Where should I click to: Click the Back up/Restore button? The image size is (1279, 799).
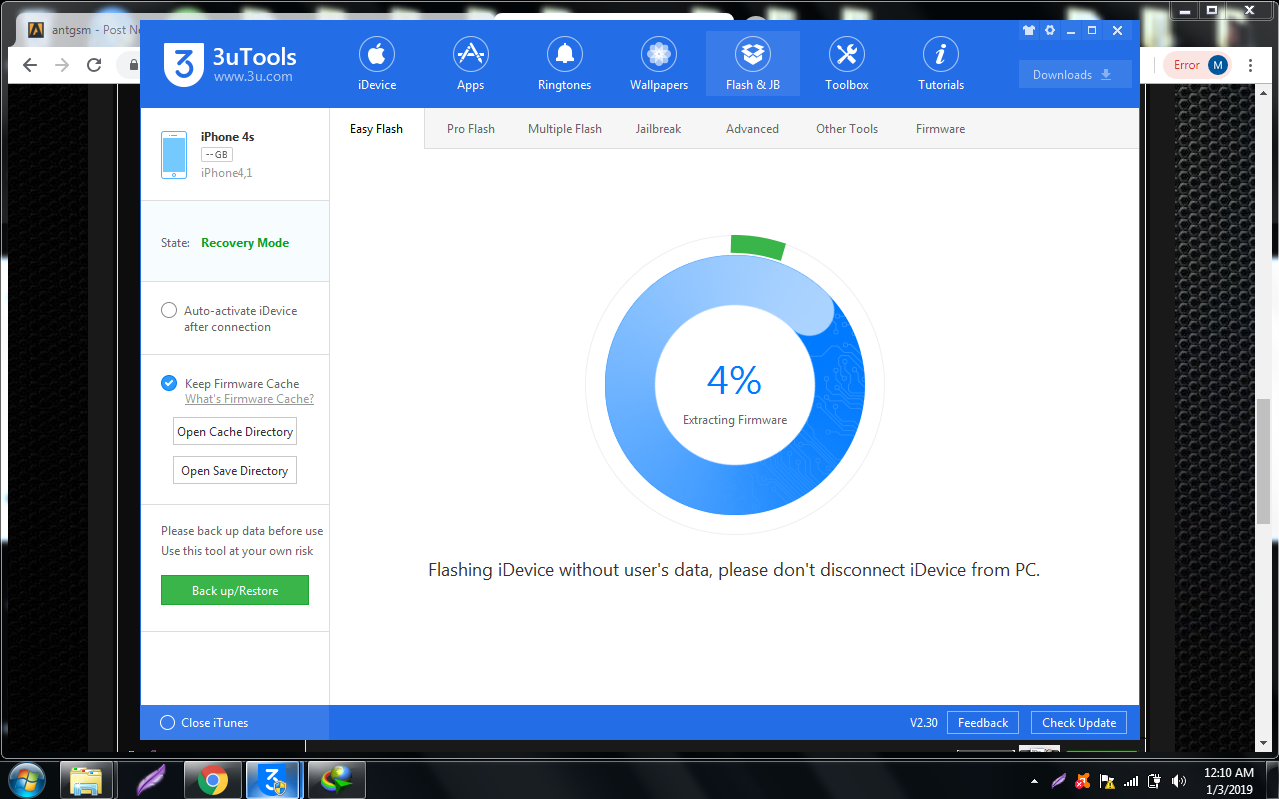235,590
